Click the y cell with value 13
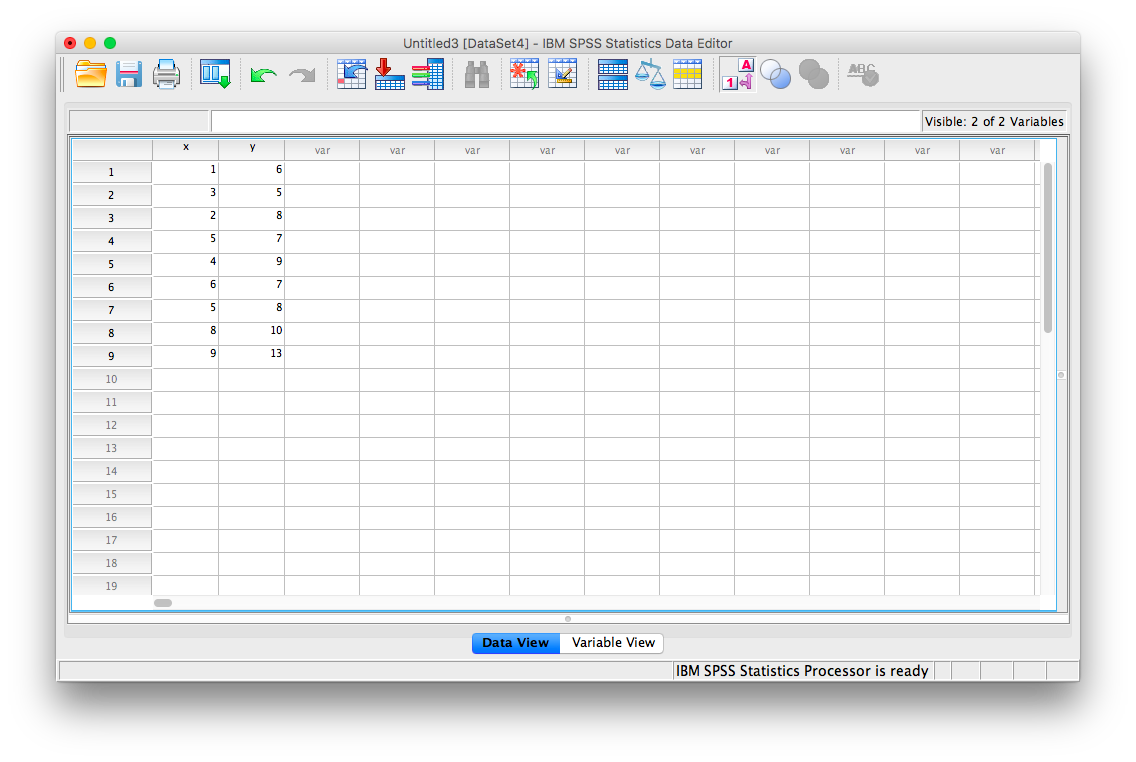The height and width of the screenshot is (762, 1136). click(x=251, y=356)
